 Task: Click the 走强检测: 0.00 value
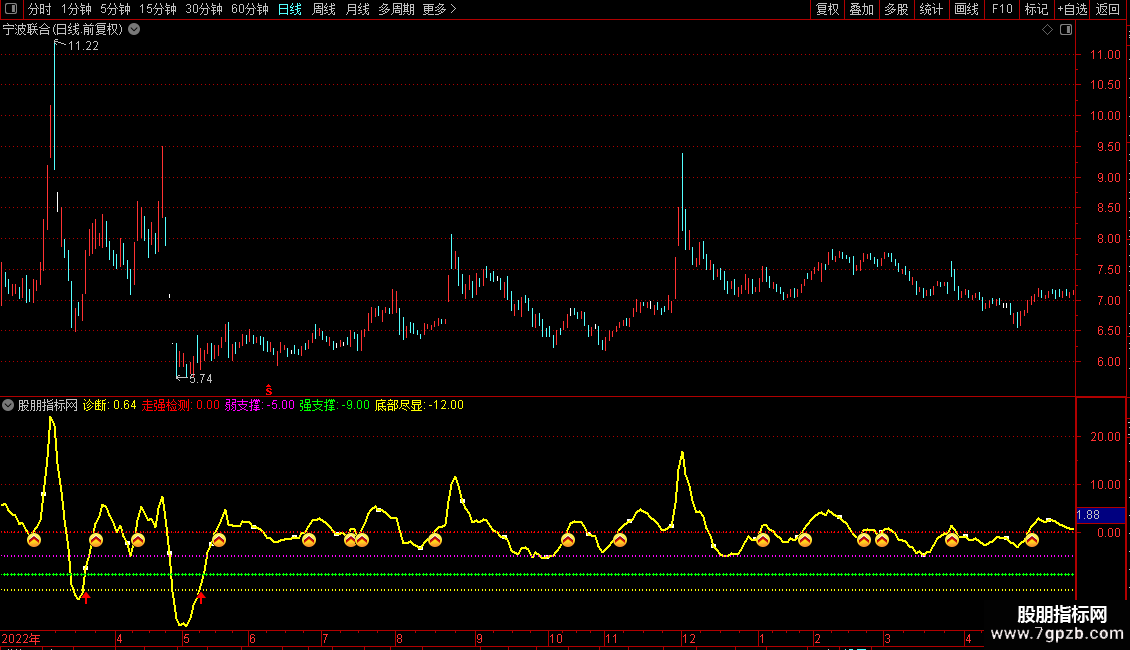[x=180, y=405]
